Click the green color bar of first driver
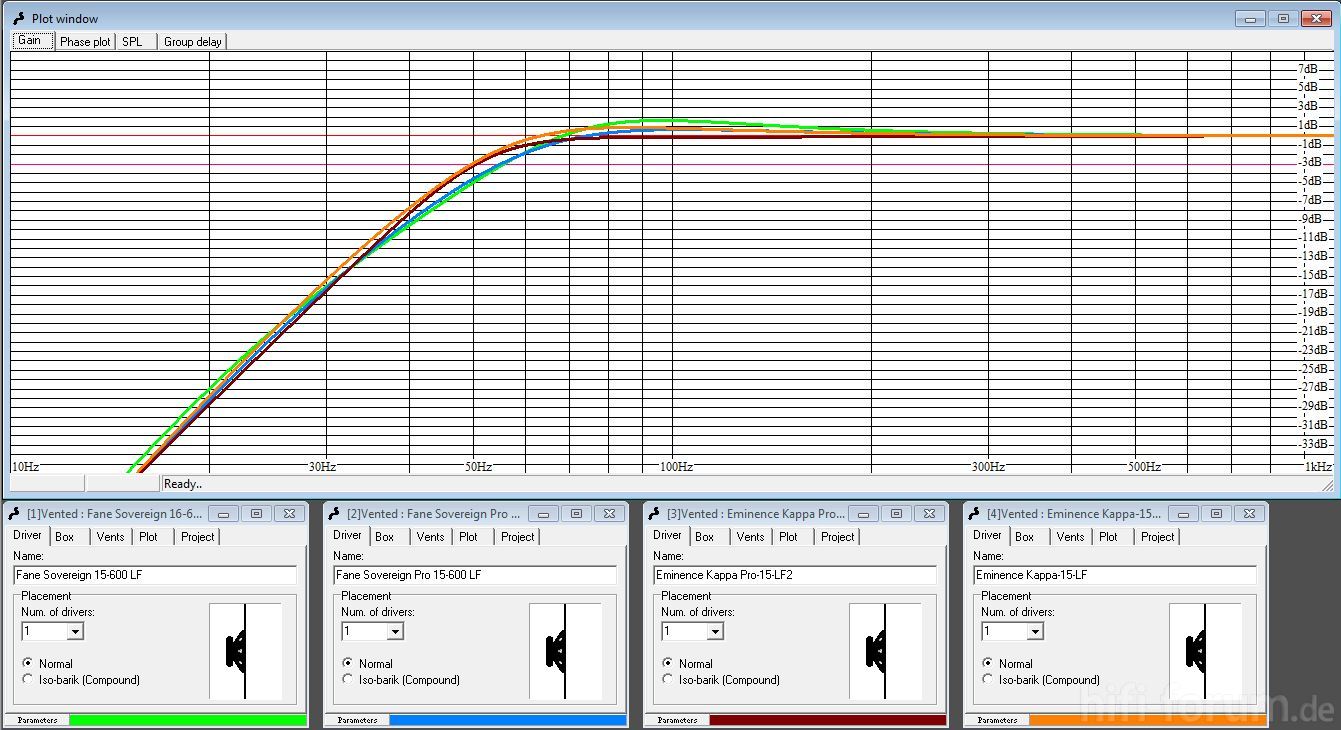Viewport: 1341px width, 730px height. coord(188,720)
